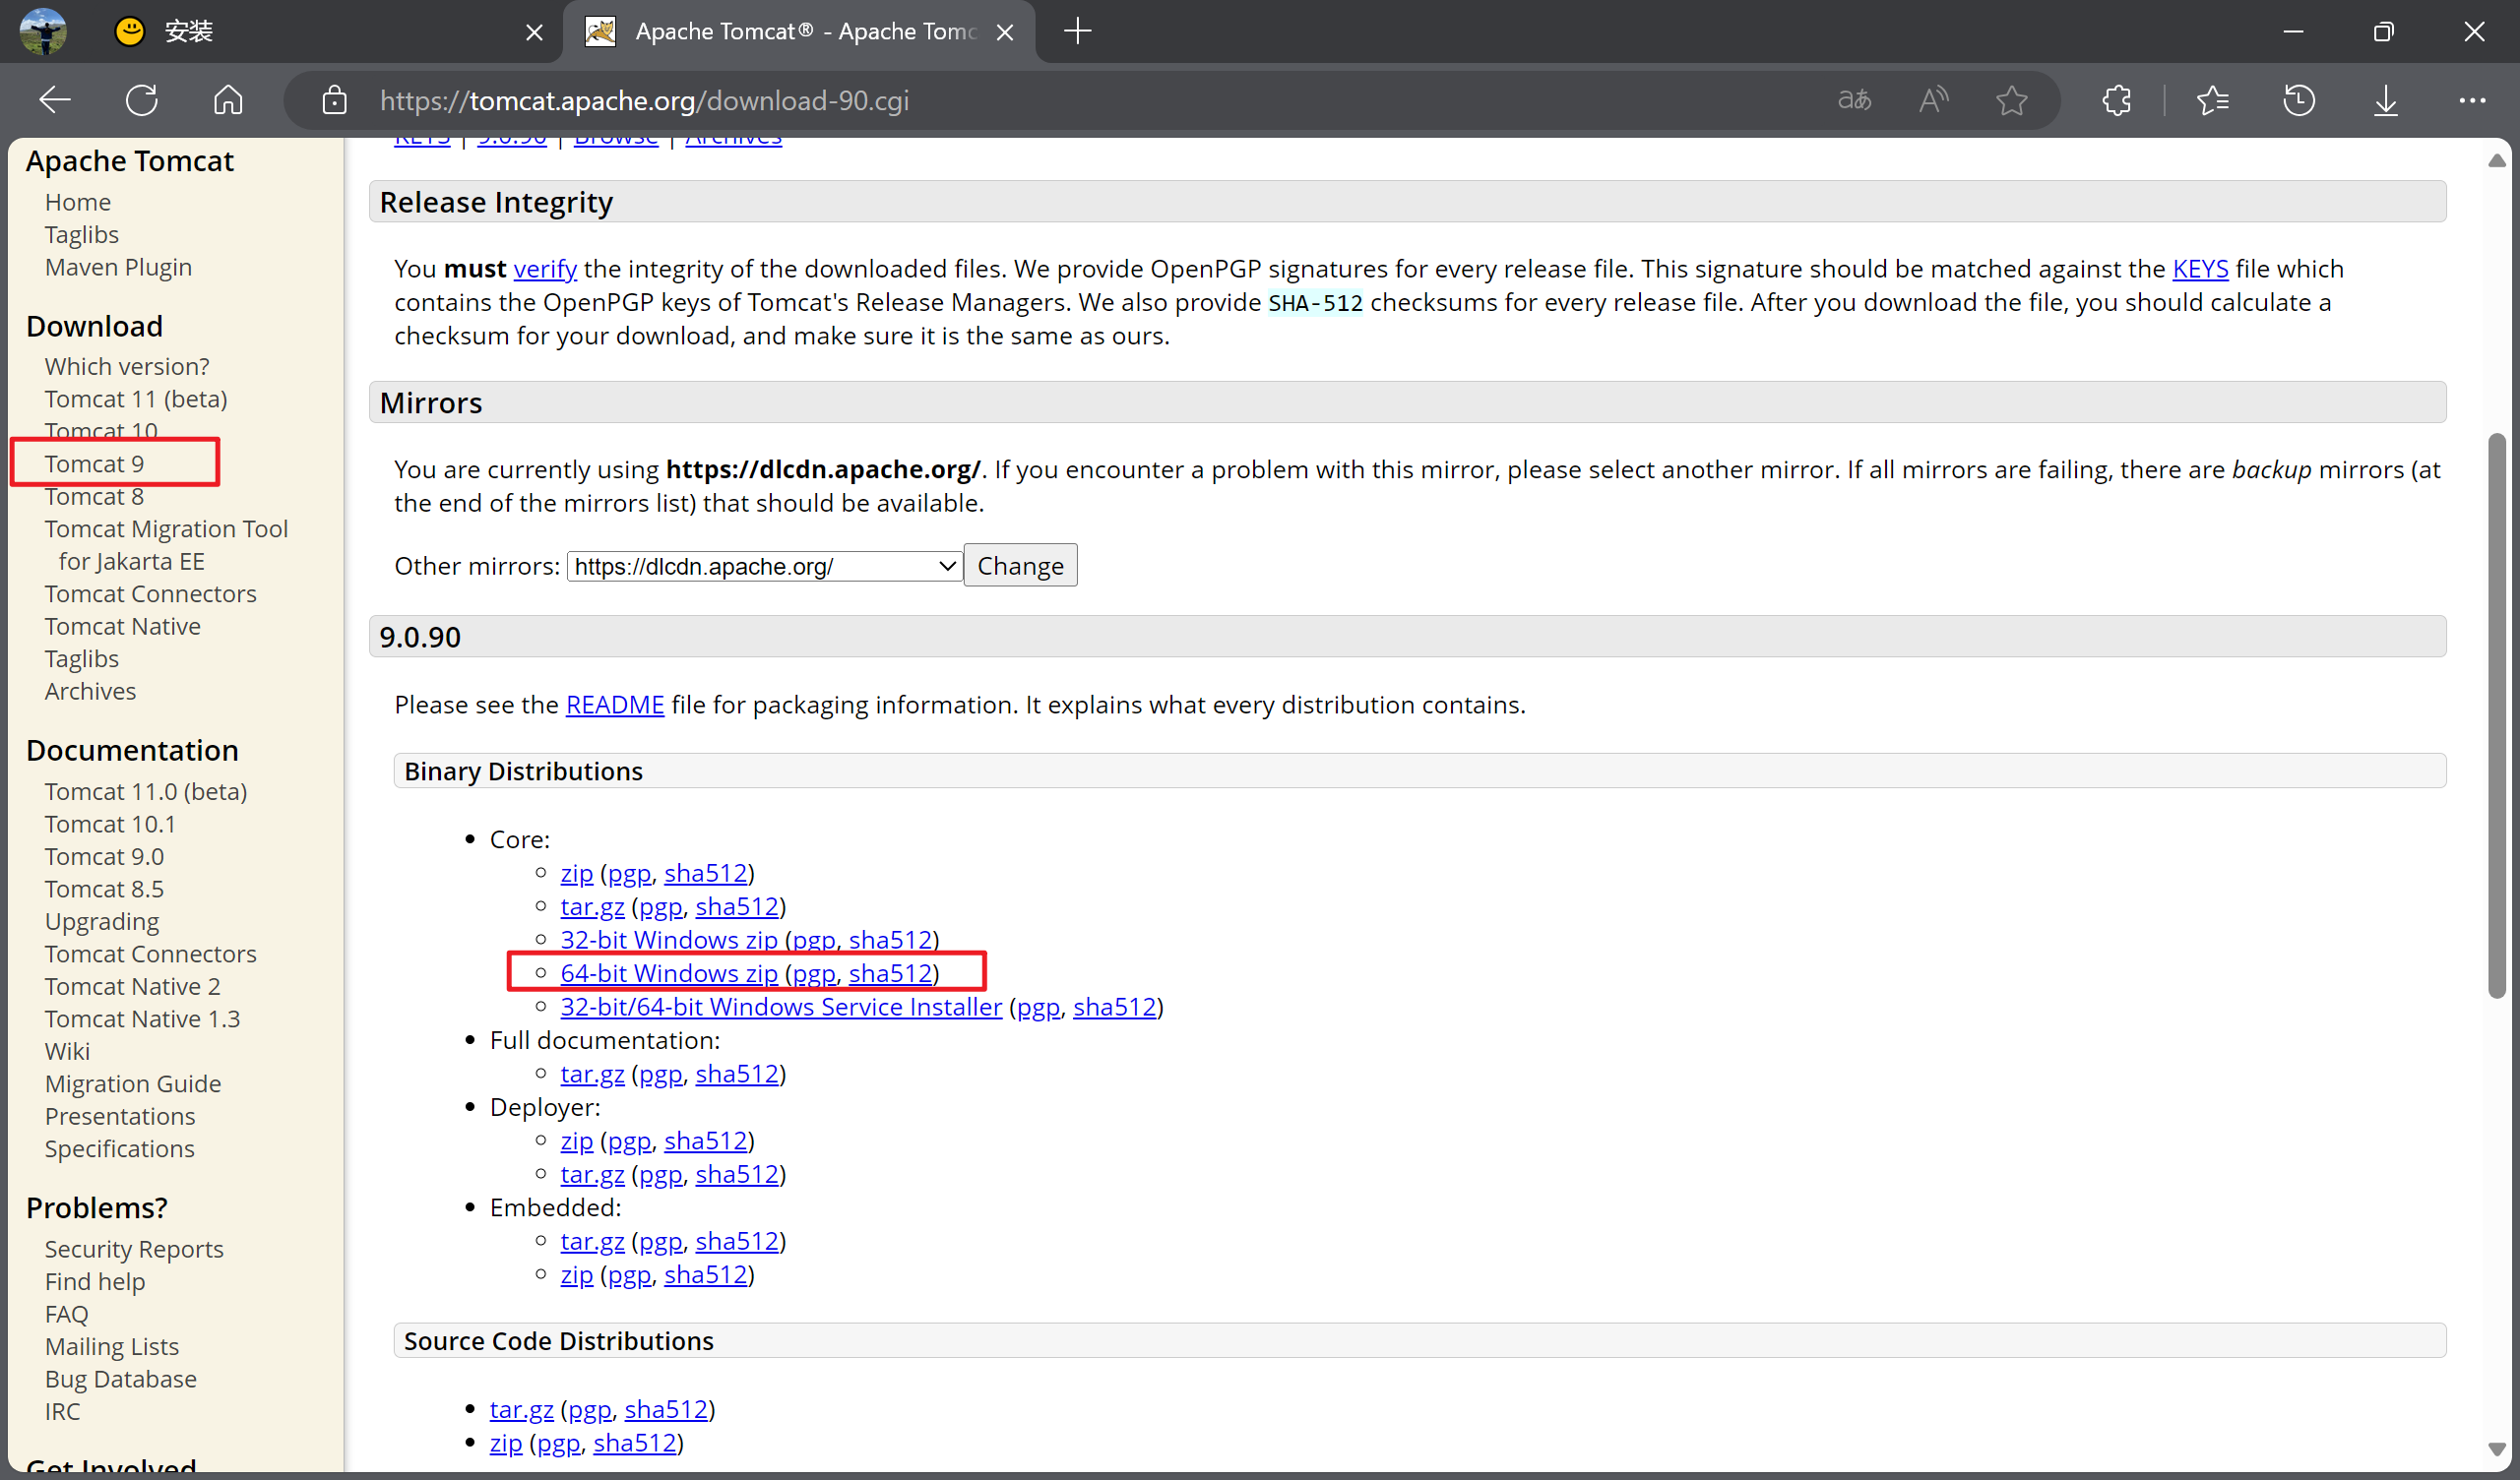2520x1480 pixels.
Task: Close the 安装 tab
Action: point(534,32)
